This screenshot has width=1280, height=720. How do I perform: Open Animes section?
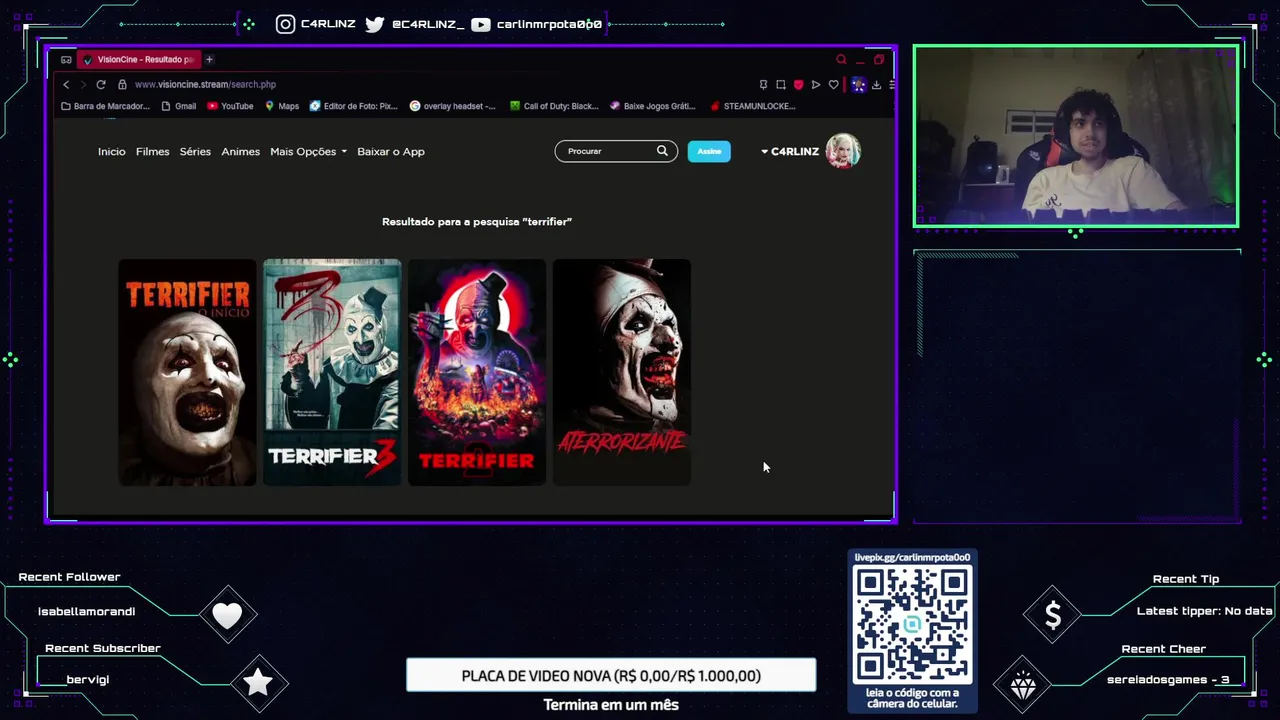240,152
